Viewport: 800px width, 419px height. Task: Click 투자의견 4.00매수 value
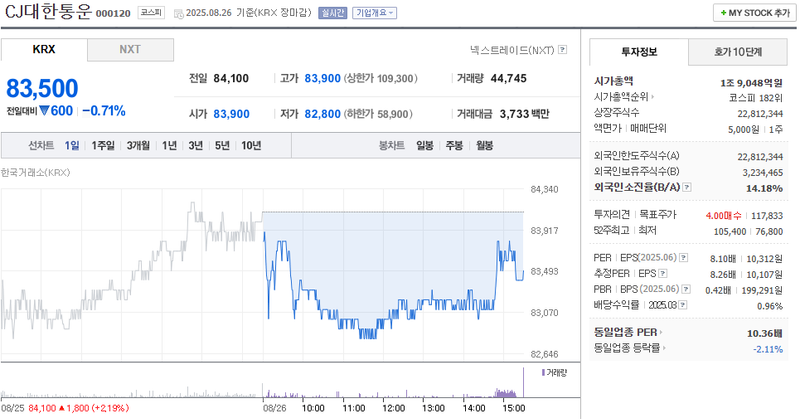tap(723, 216)
